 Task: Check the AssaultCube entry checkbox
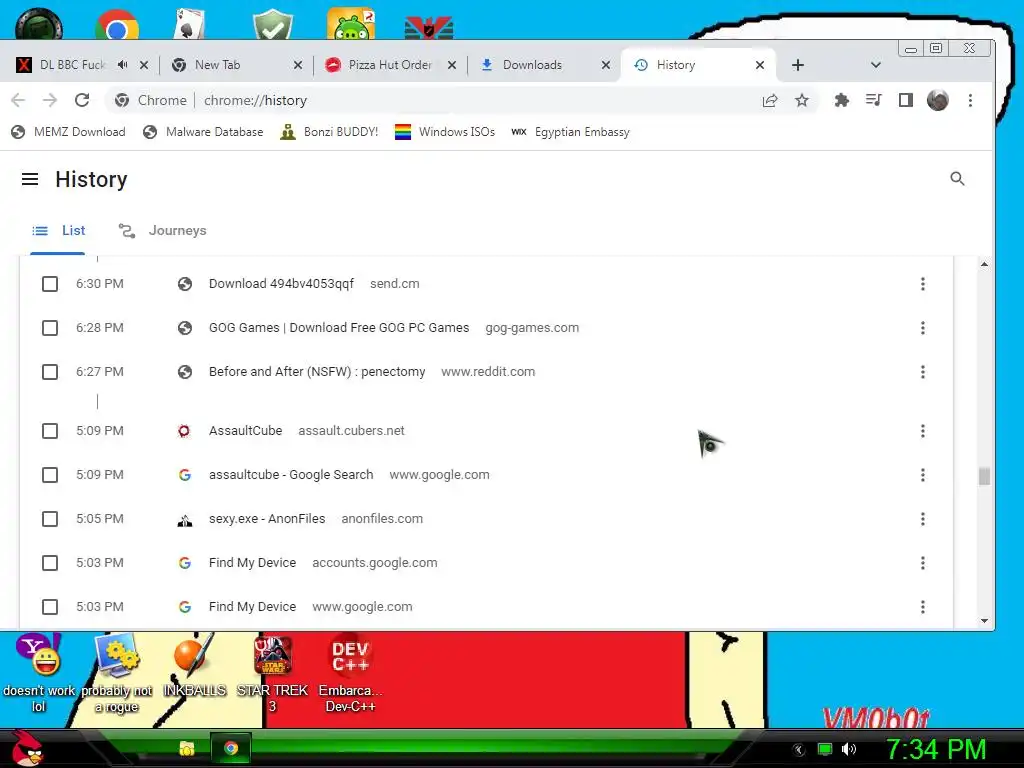coord(50,431)
